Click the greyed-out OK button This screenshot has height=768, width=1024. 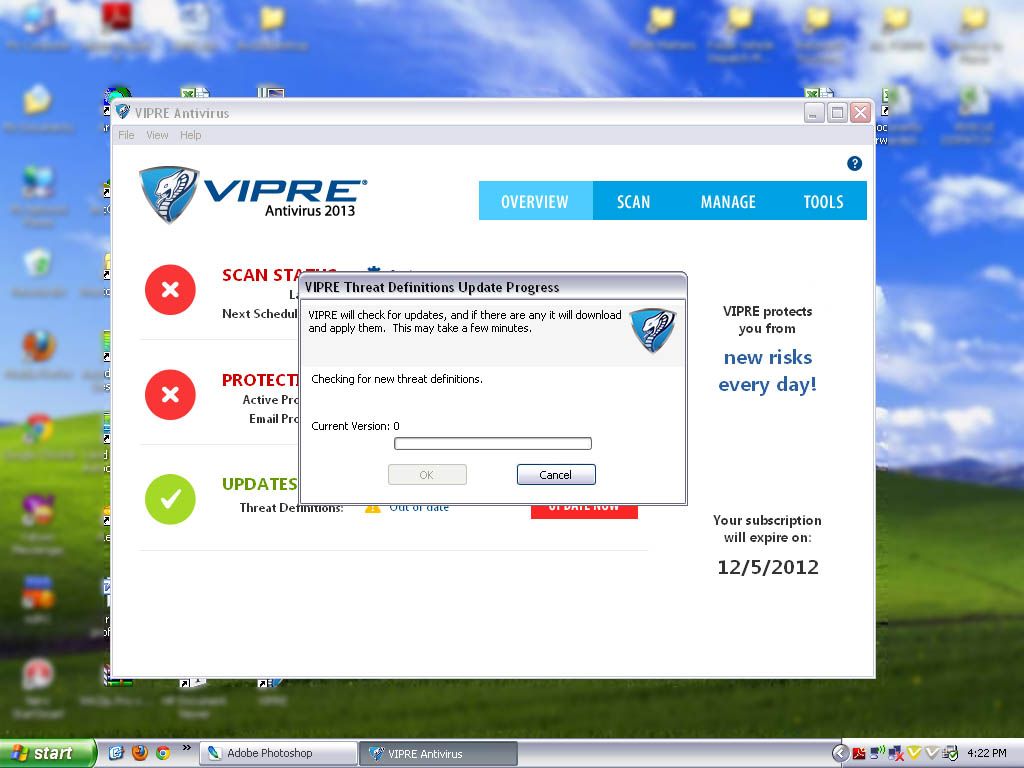[427, 475]
